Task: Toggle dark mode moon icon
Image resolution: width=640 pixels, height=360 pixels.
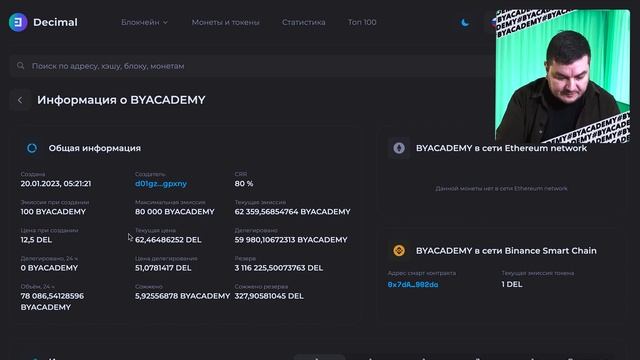Action: [x=465, y=22]
